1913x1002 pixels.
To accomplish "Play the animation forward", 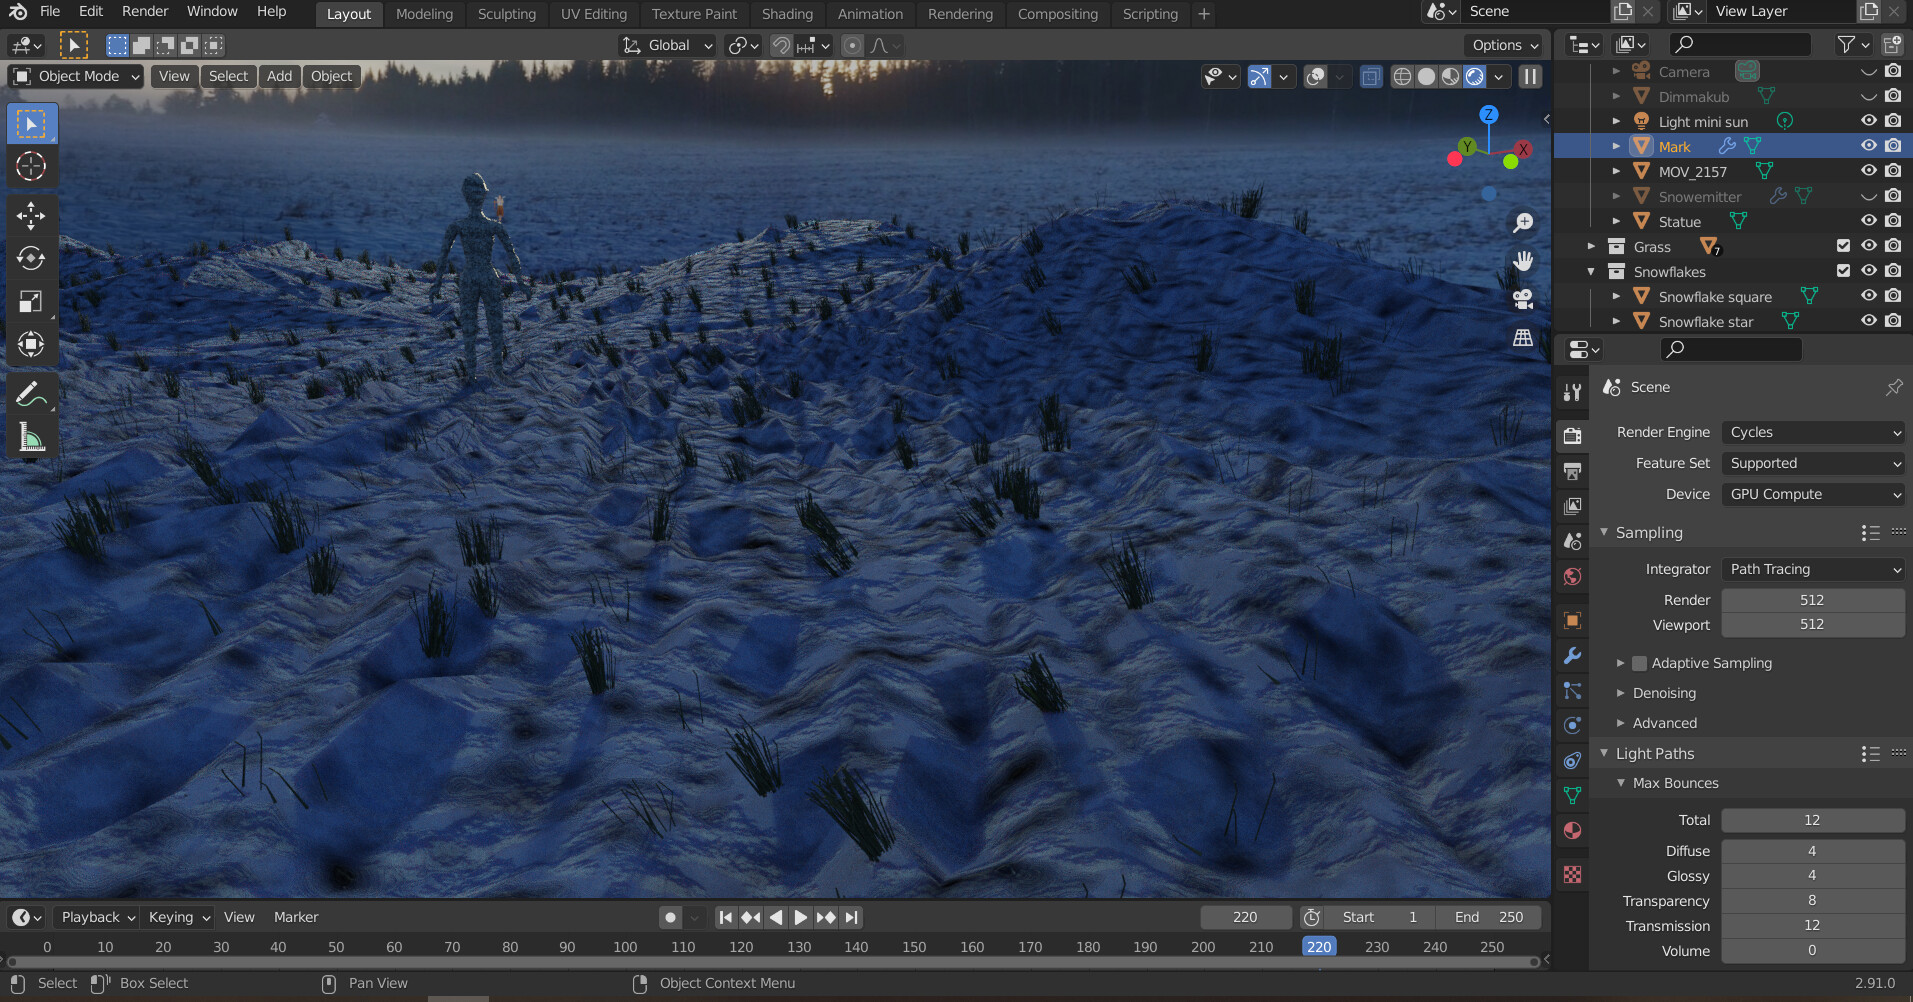I will point(801,917).
